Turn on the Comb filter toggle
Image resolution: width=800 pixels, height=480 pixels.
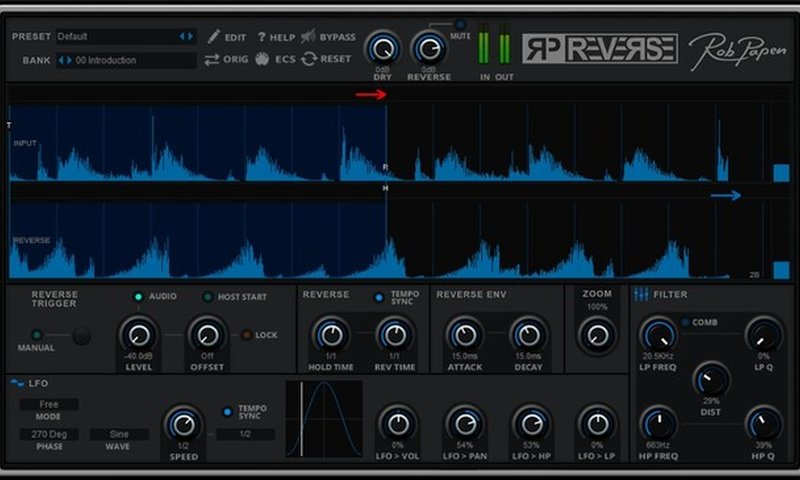(686, 322)
